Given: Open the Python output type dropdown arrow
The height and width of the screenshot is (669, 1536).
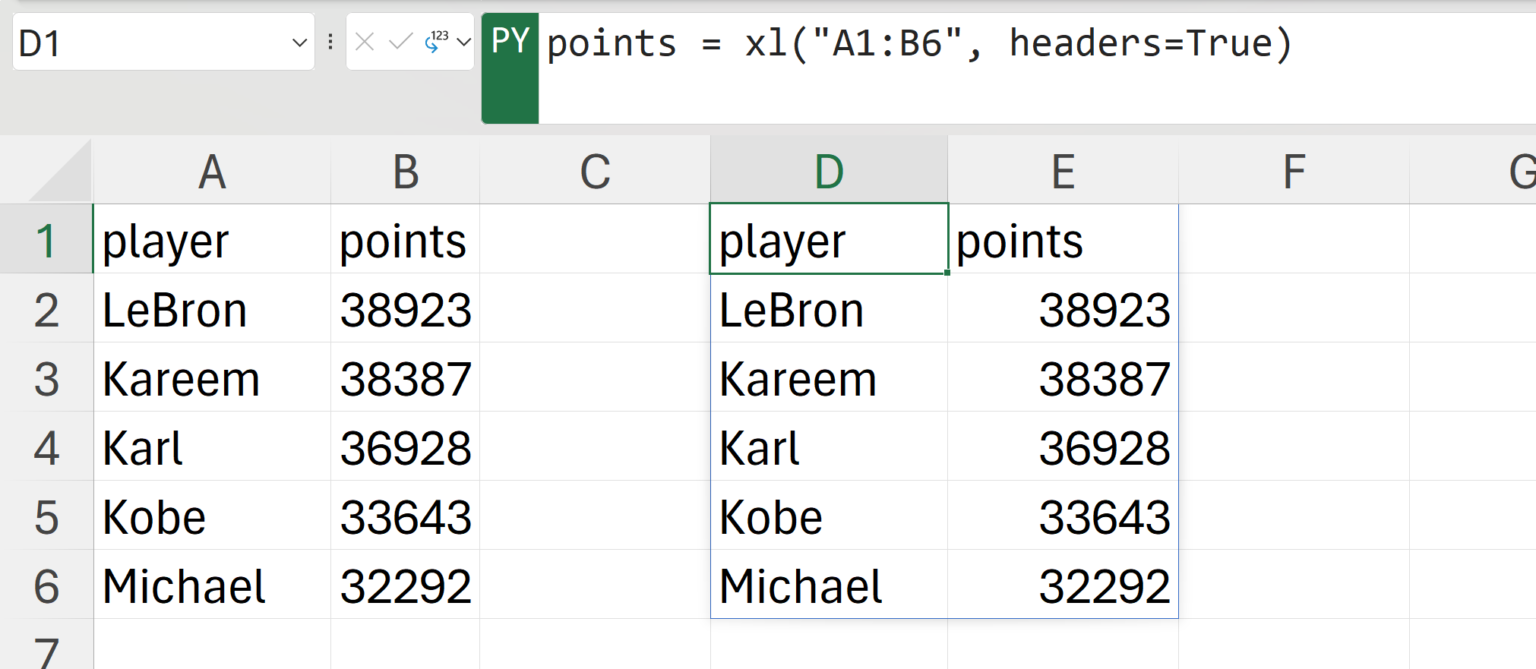Looking at the screenshot, I should (463, 42).
